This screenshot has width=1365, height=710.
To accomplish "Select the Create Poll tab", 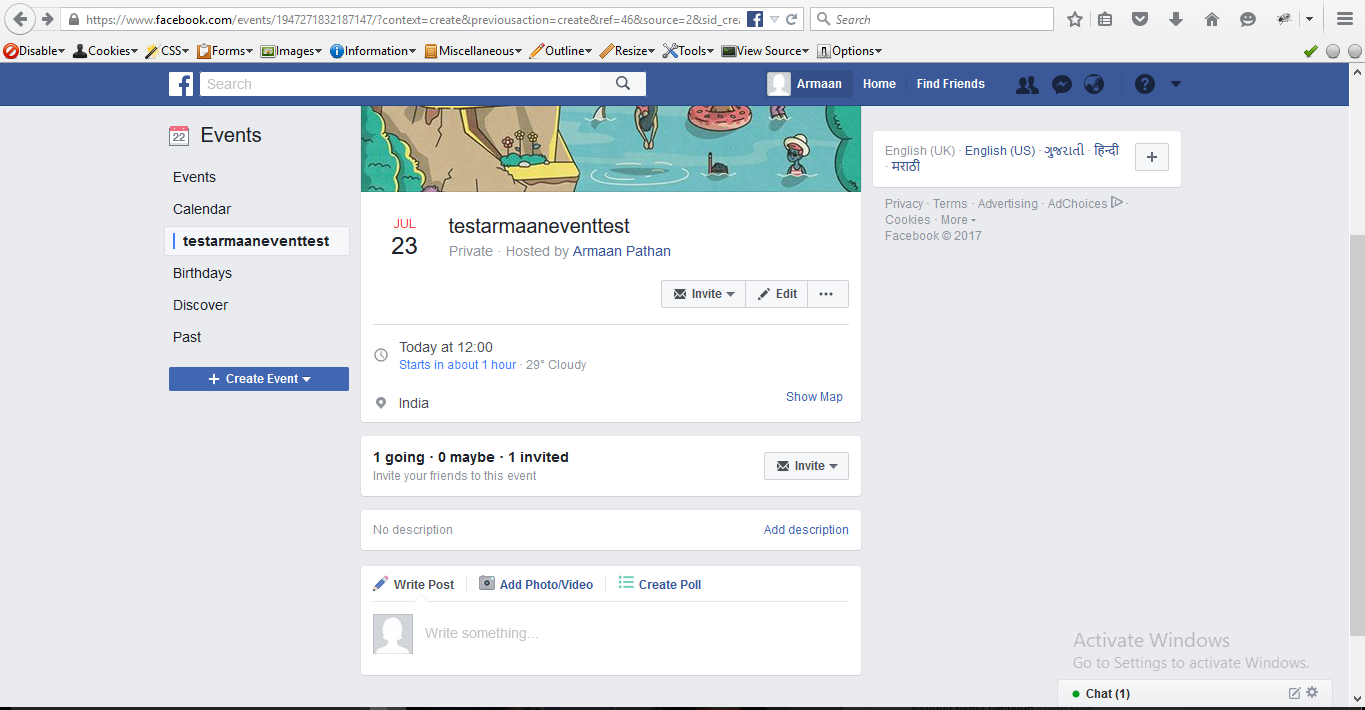I will (x=660, y=584).
